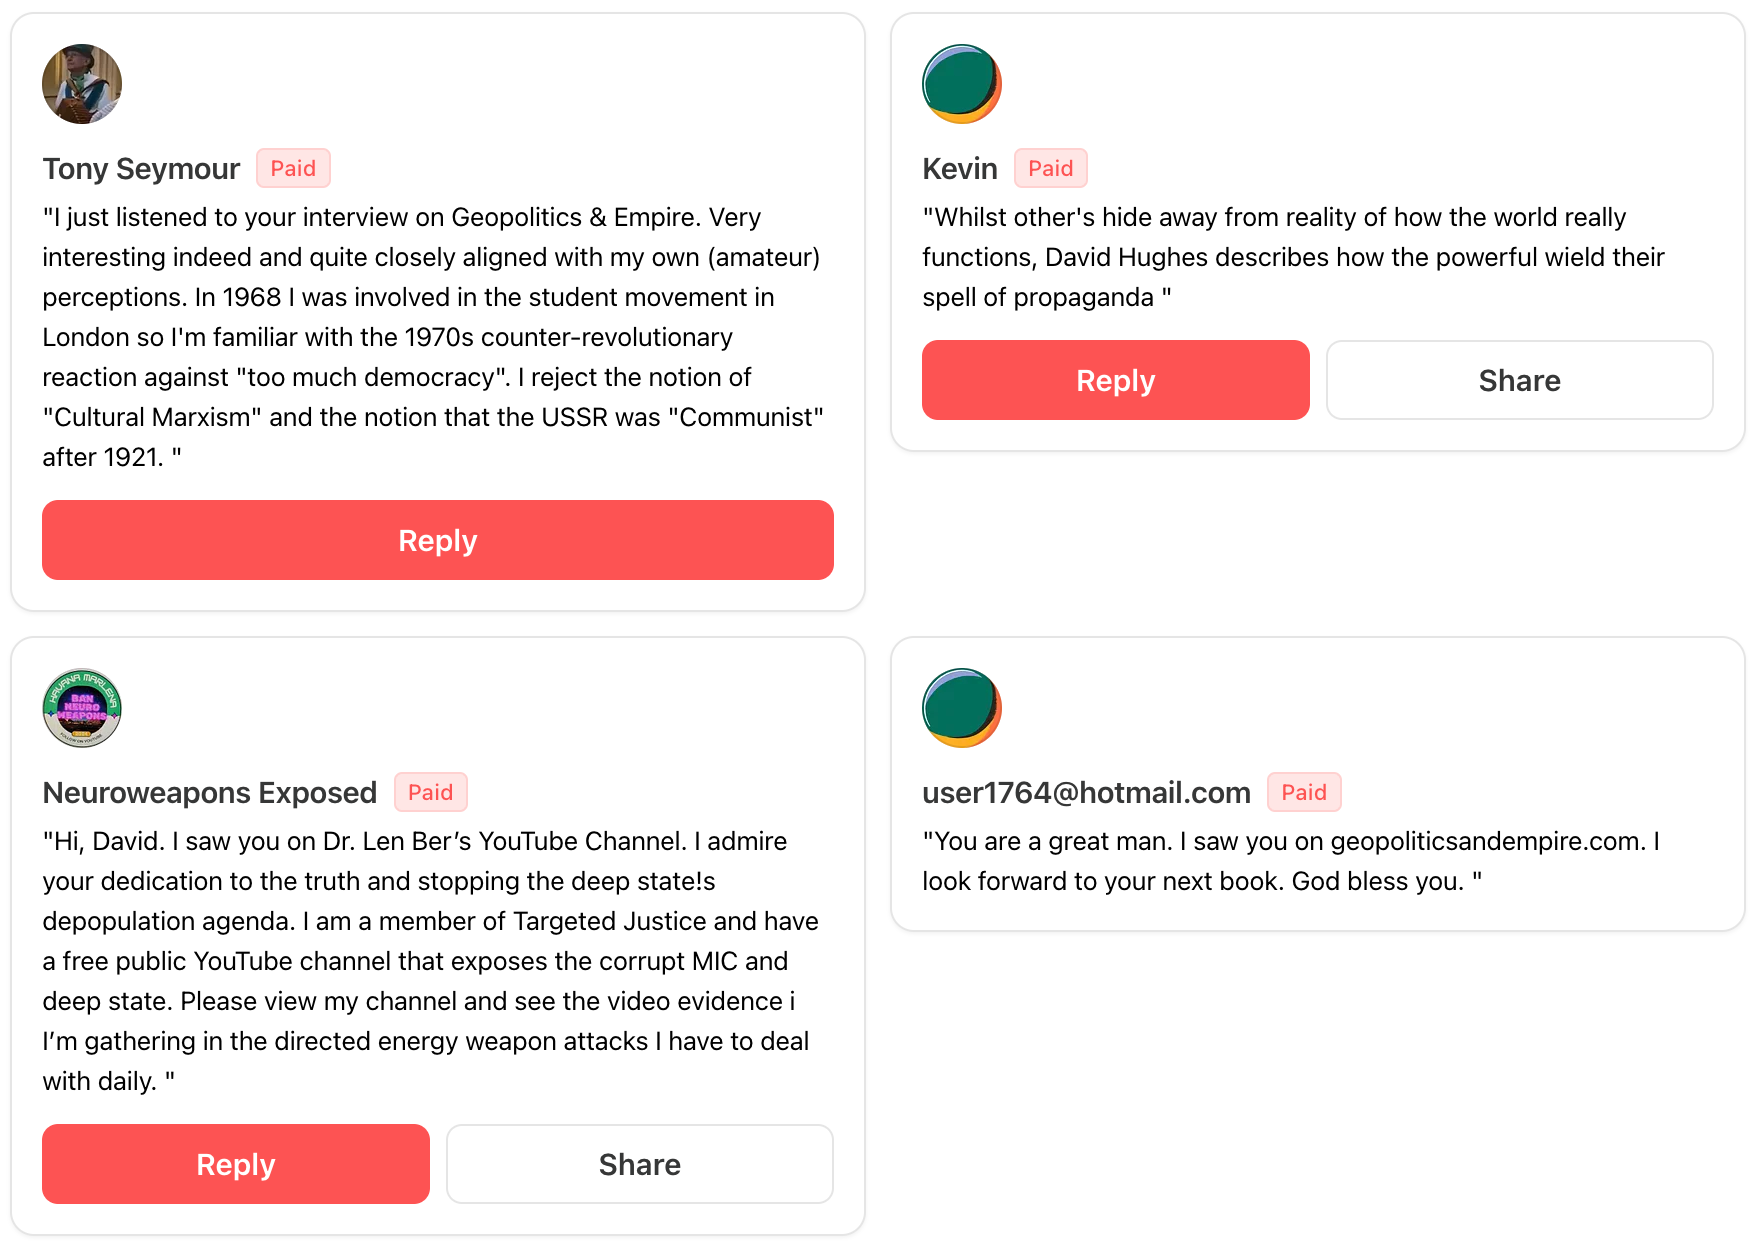Click Tony Seymour's profile photo
Viewport: 1758px width, 1248px height.
(x=82, y=84)
